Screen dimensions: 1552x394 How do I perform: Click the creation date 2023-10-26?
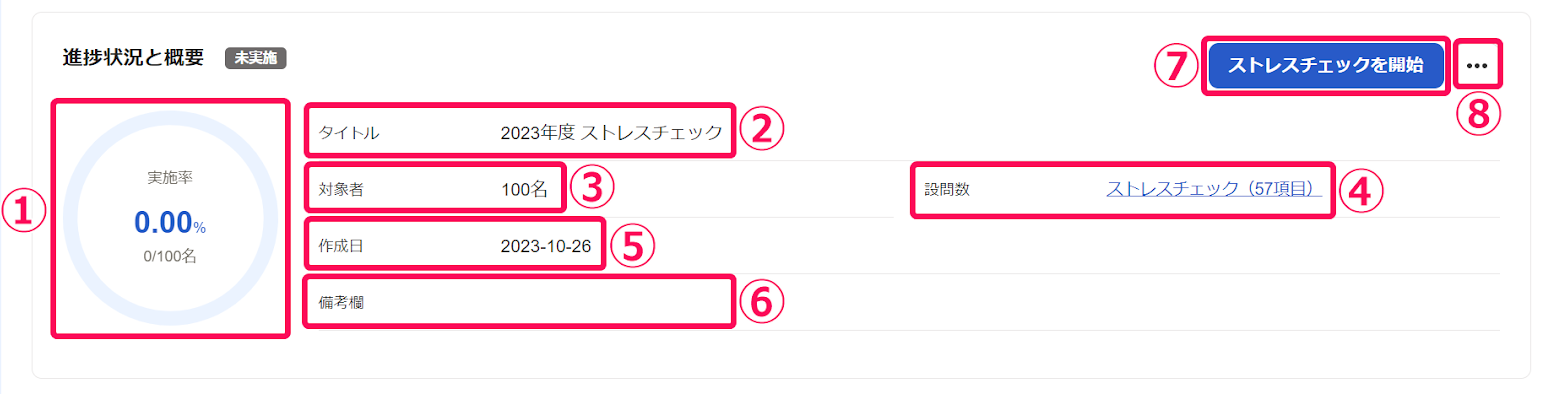coord(546,245)
